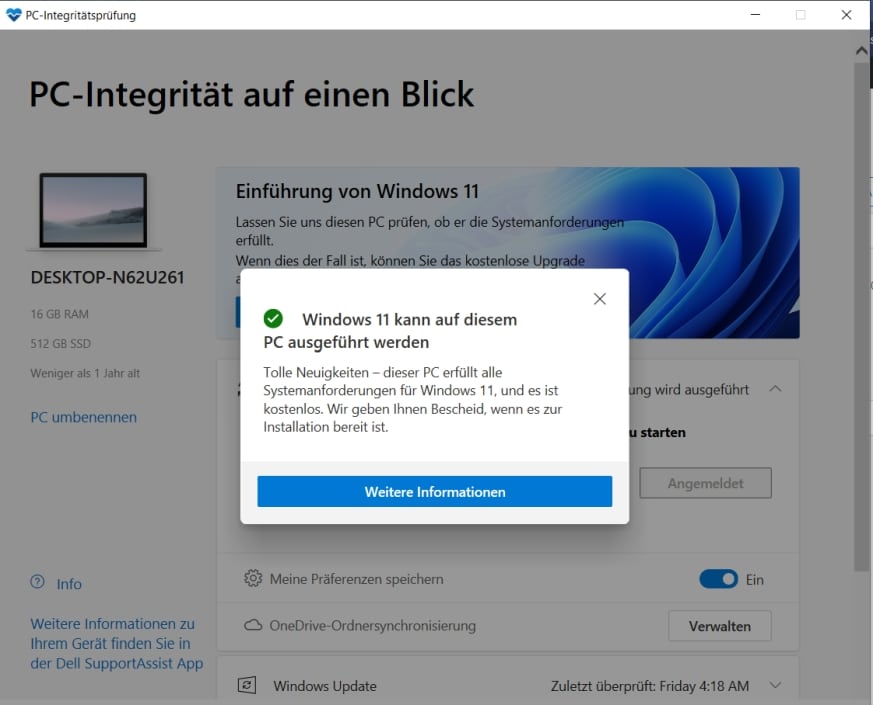Click the laptop device thumbnail

[x=93, y=210]
